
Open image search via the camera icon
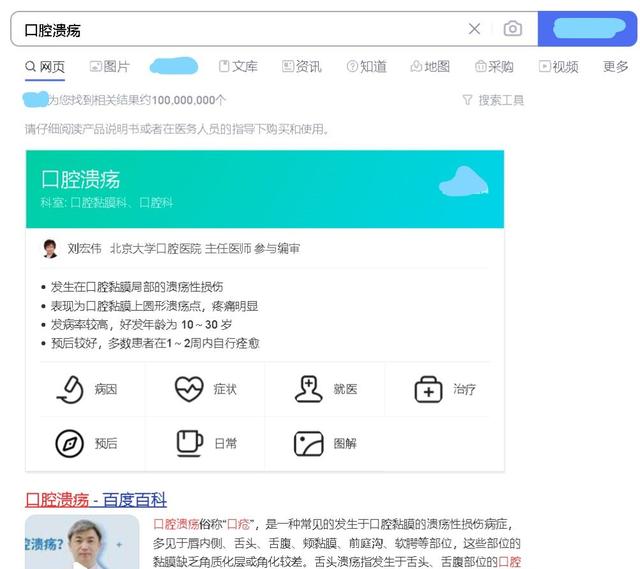(513, 29)
